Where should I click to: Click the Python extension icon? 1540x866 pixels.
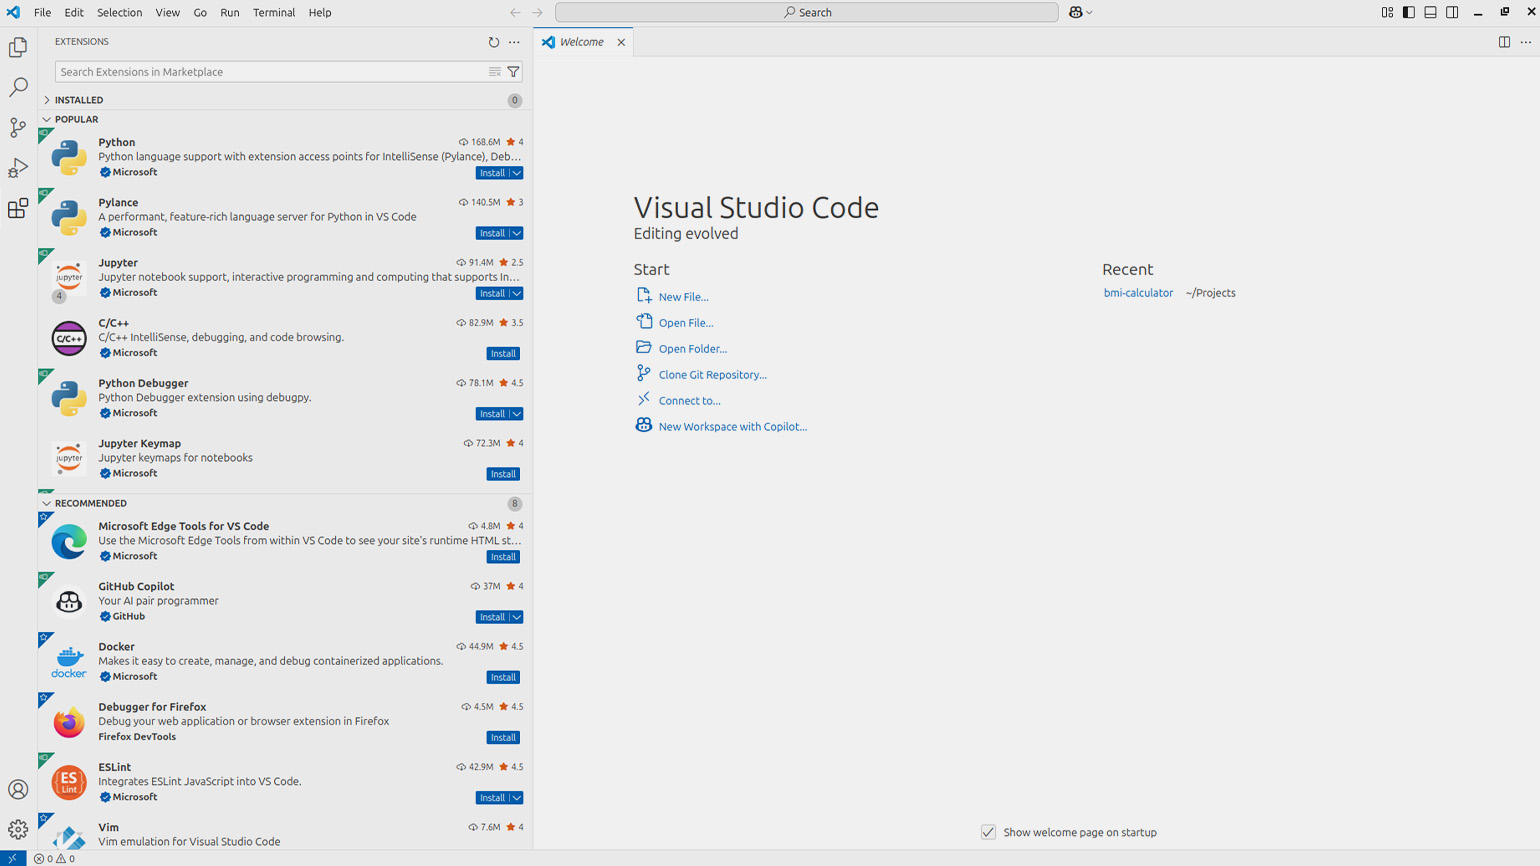pyautogui.click(x=69, y=157)
